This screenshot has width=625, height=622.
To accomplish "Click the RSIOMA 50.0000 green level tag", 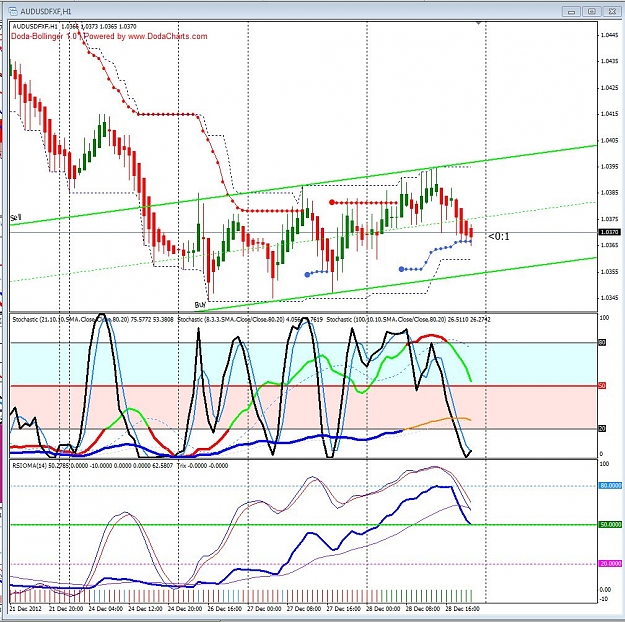I will point(610,525).
